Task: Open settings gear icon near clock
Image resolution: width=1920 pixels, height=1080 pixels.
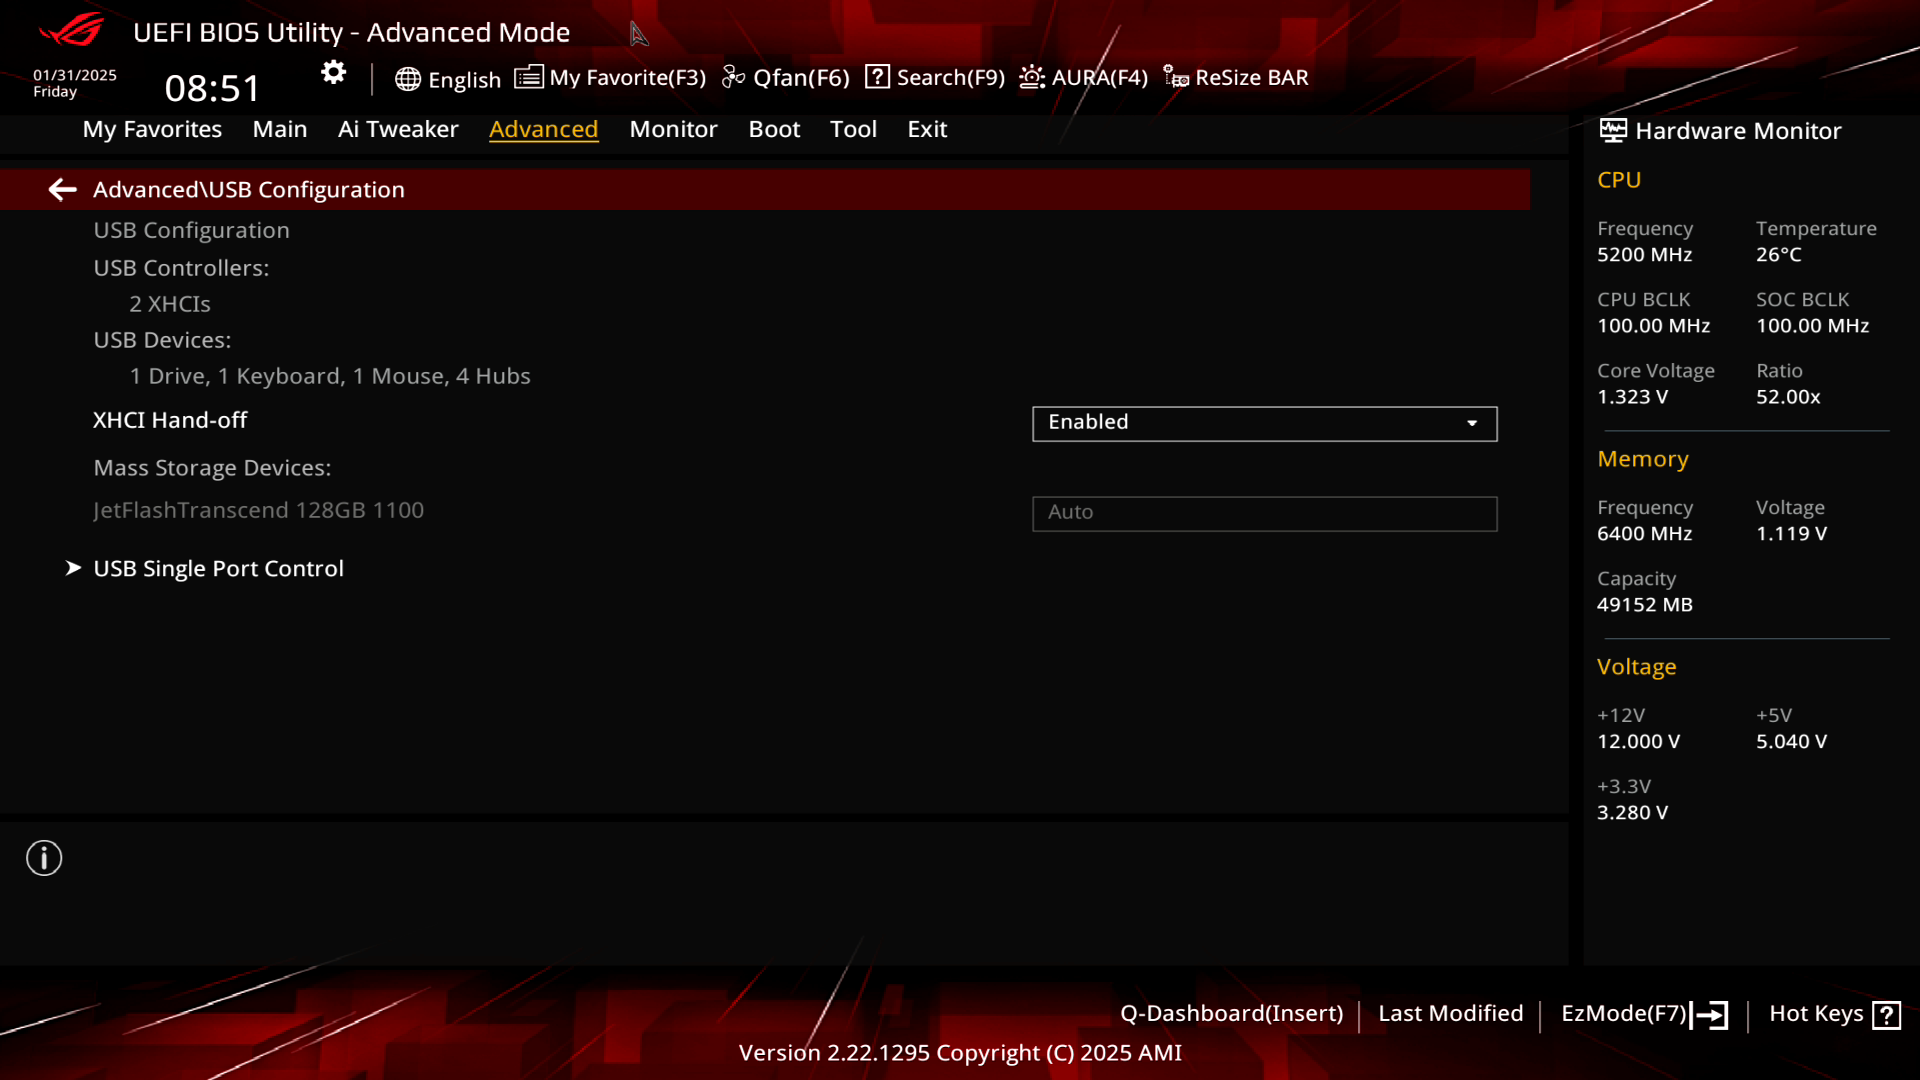Action: 333,73
